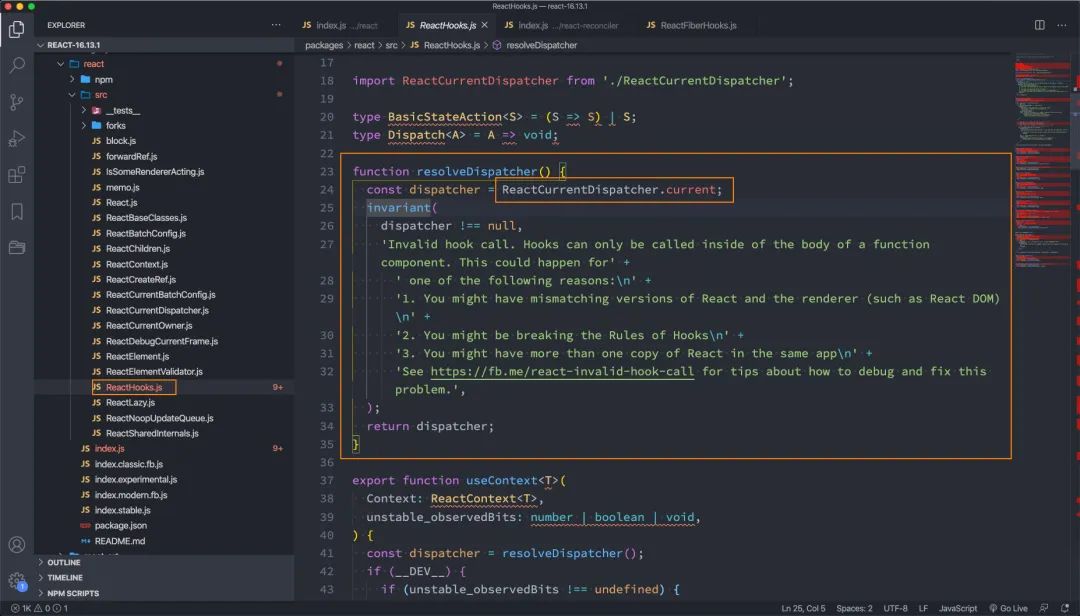Viewport: 1080px width, 616px height.
Task: Click the Go Live status button
Action: (x=1008, y=608)
